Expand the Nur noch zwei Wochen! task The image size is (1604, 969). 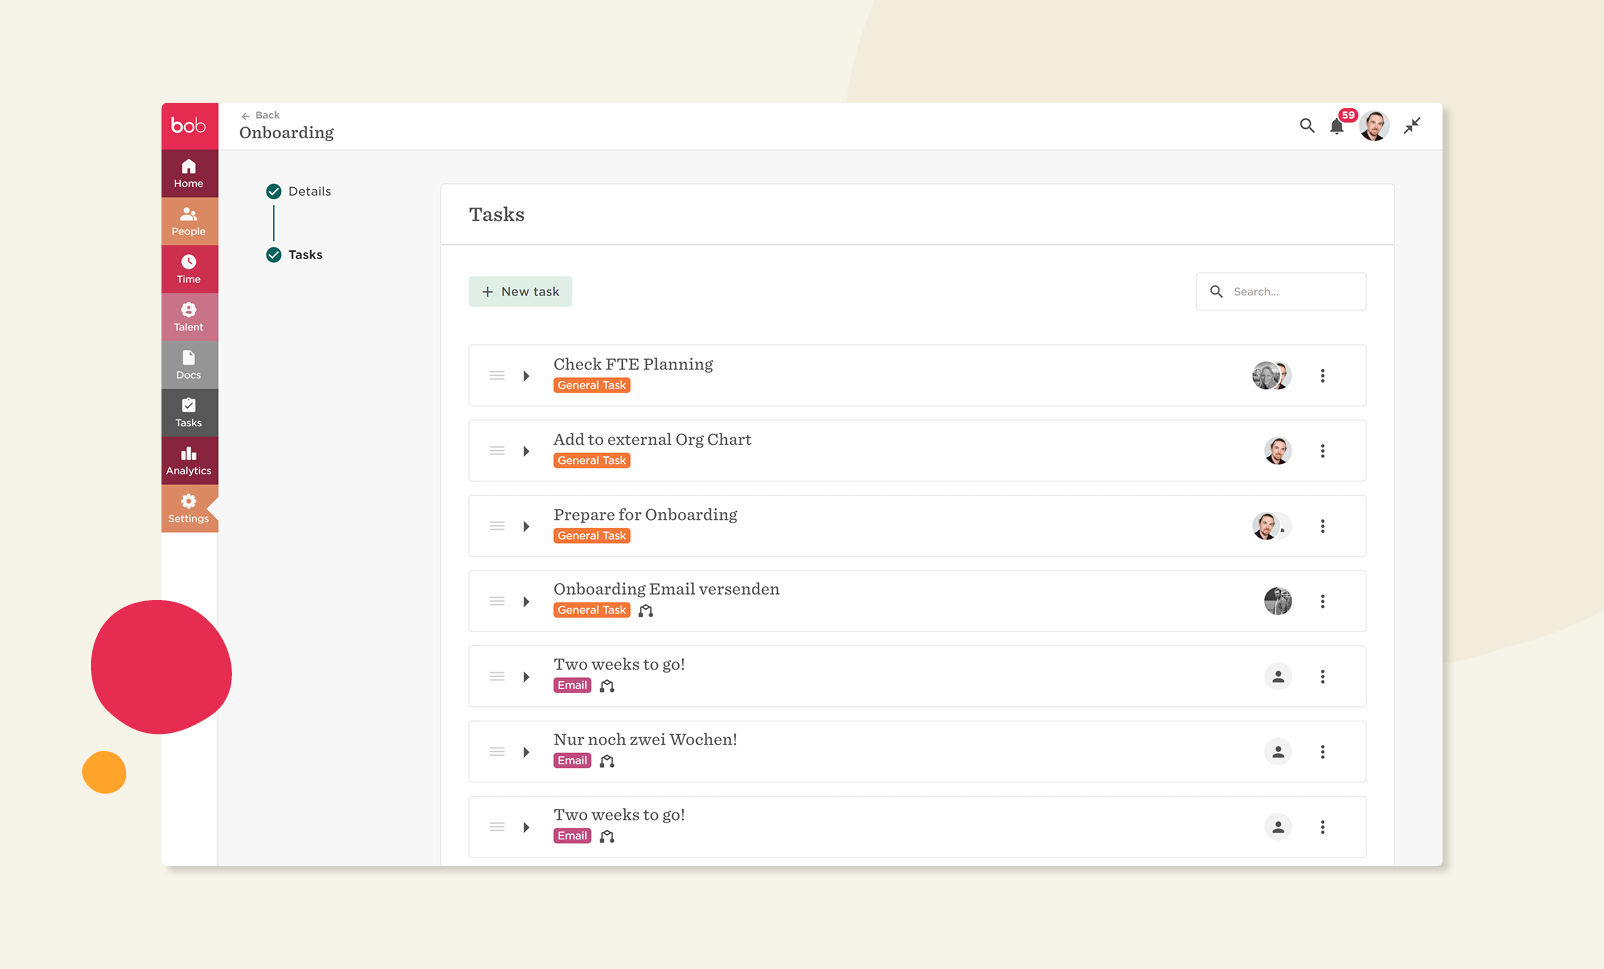(526, 752)
